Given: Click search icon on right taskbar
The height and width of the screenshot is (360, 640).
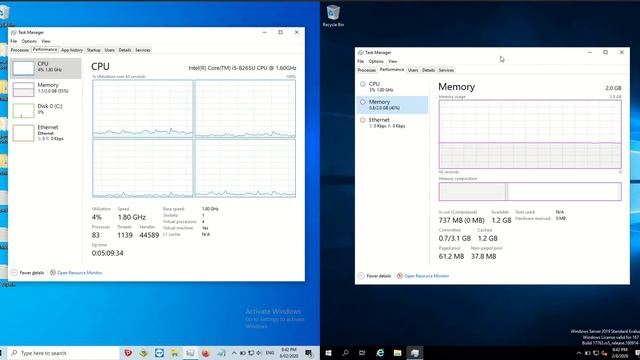Looking at the screenshot, I should [345, 353].
